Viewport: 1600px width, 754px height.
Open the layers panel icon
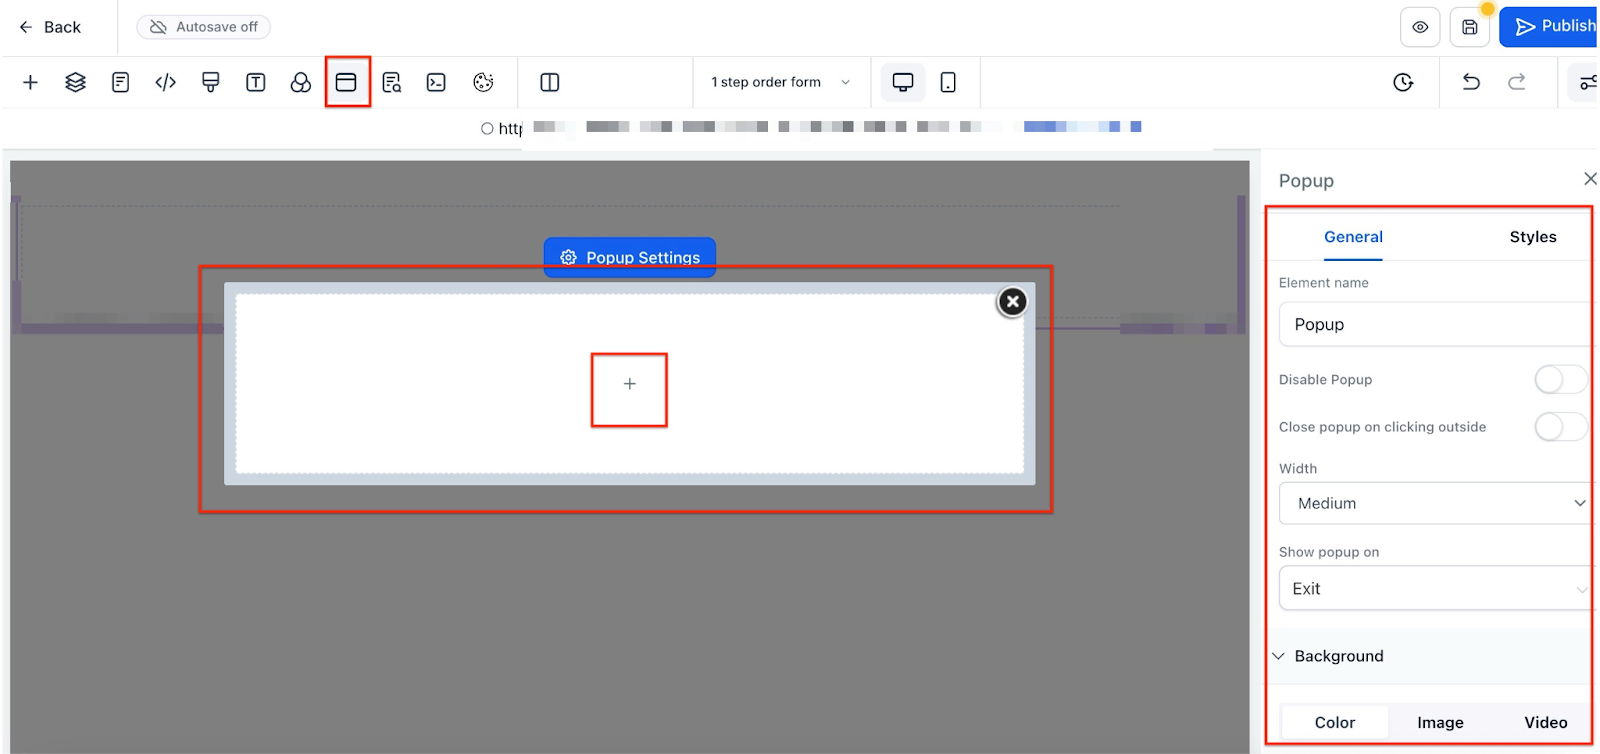(x=75, y=82)
